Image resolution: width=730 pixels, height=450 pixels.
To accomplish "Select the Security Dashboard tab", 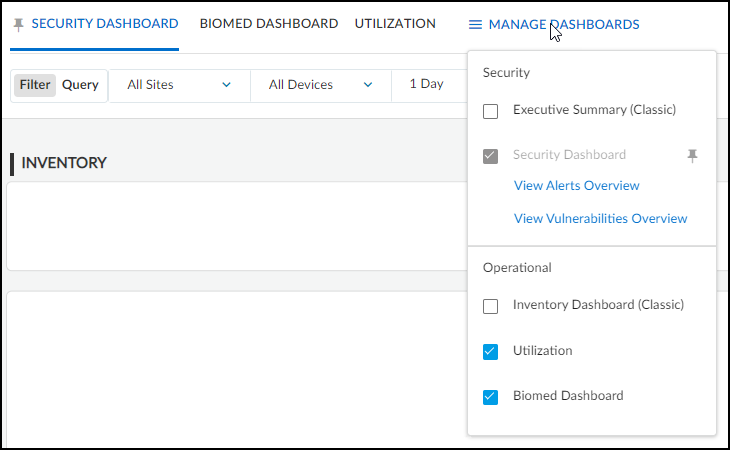I will point(104,24).
